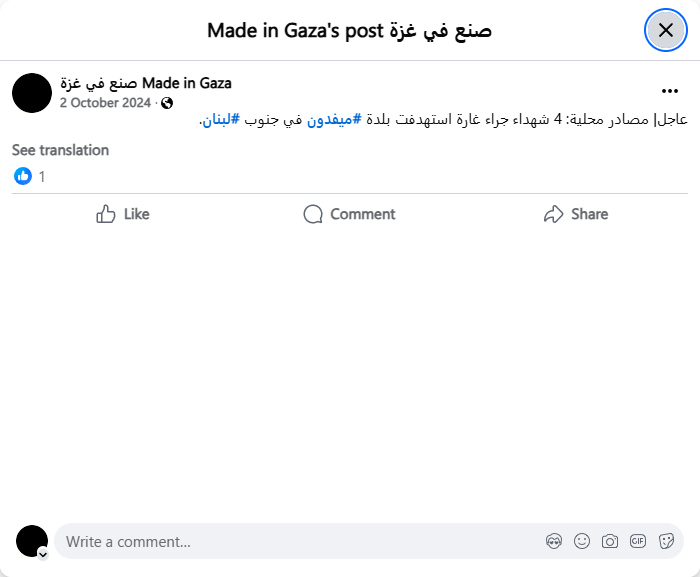Open Made in Gaza profile picture
700x577 pixels.
[32, 92]
